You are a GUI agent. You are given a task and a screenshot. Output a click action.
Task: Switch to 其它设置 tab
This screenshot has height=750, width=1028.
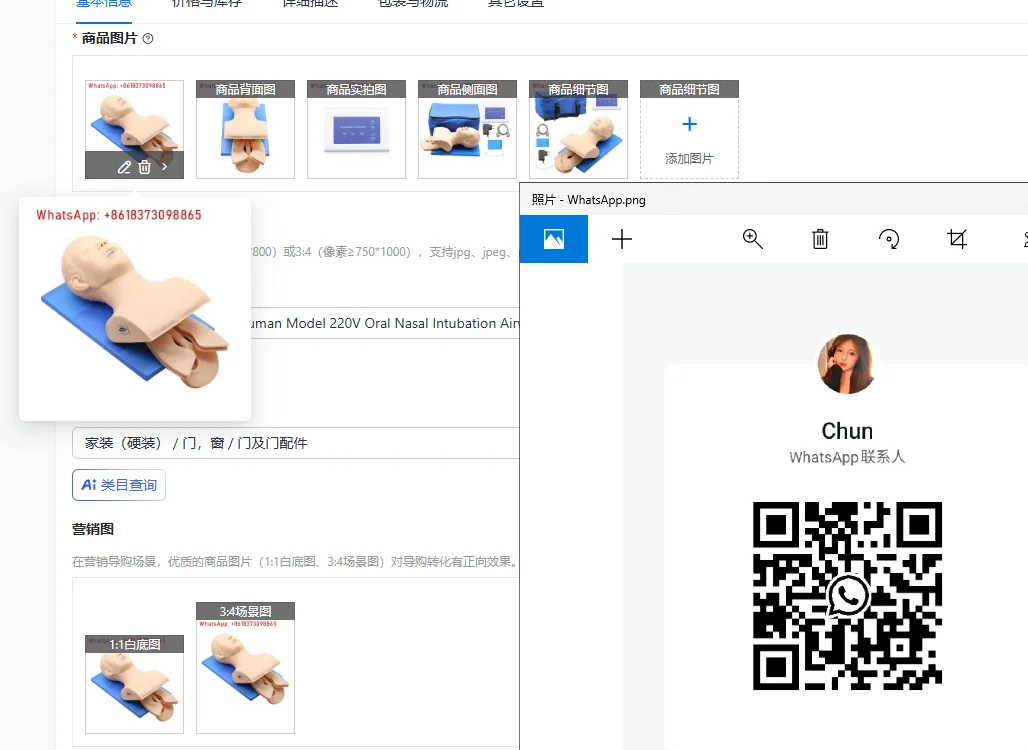pos(516,3)
